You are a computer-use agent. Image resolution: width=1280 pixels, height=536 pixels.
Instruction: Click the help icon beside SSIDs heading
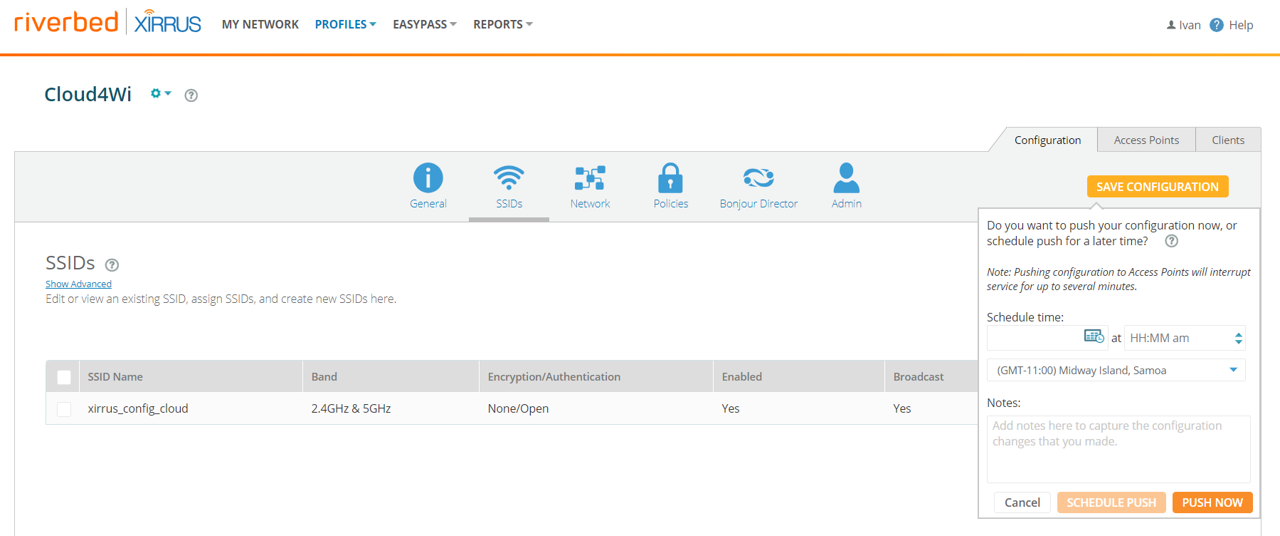click(112, 265)
